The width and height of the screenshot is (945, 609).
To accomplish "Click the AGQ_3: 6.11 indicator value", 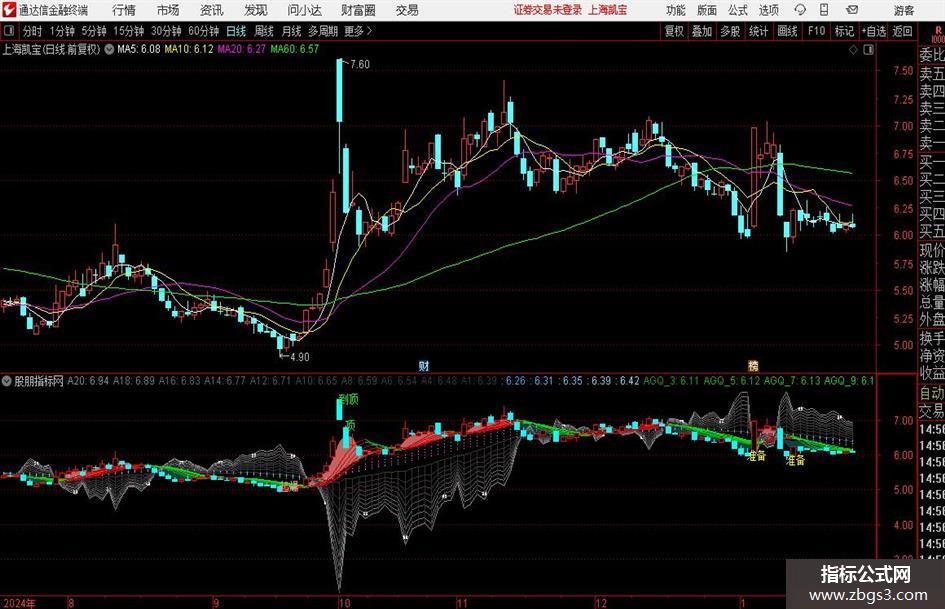I will [x=671, y=381].
